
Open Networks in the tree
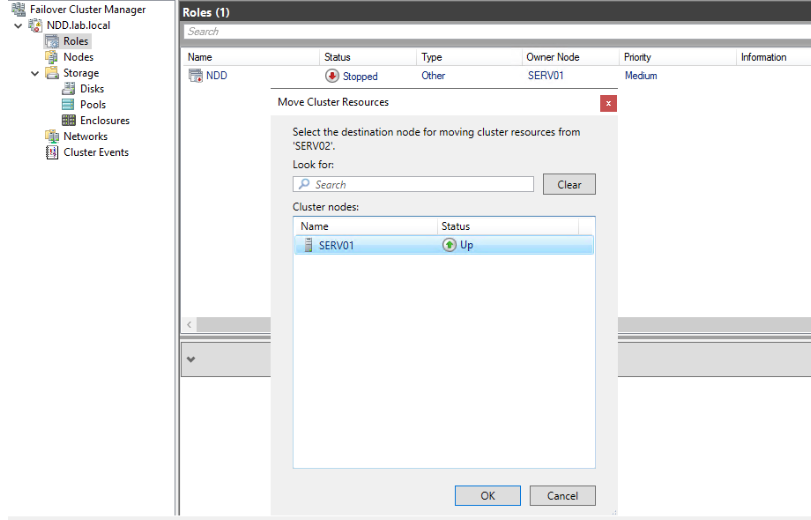click(85, 136)
